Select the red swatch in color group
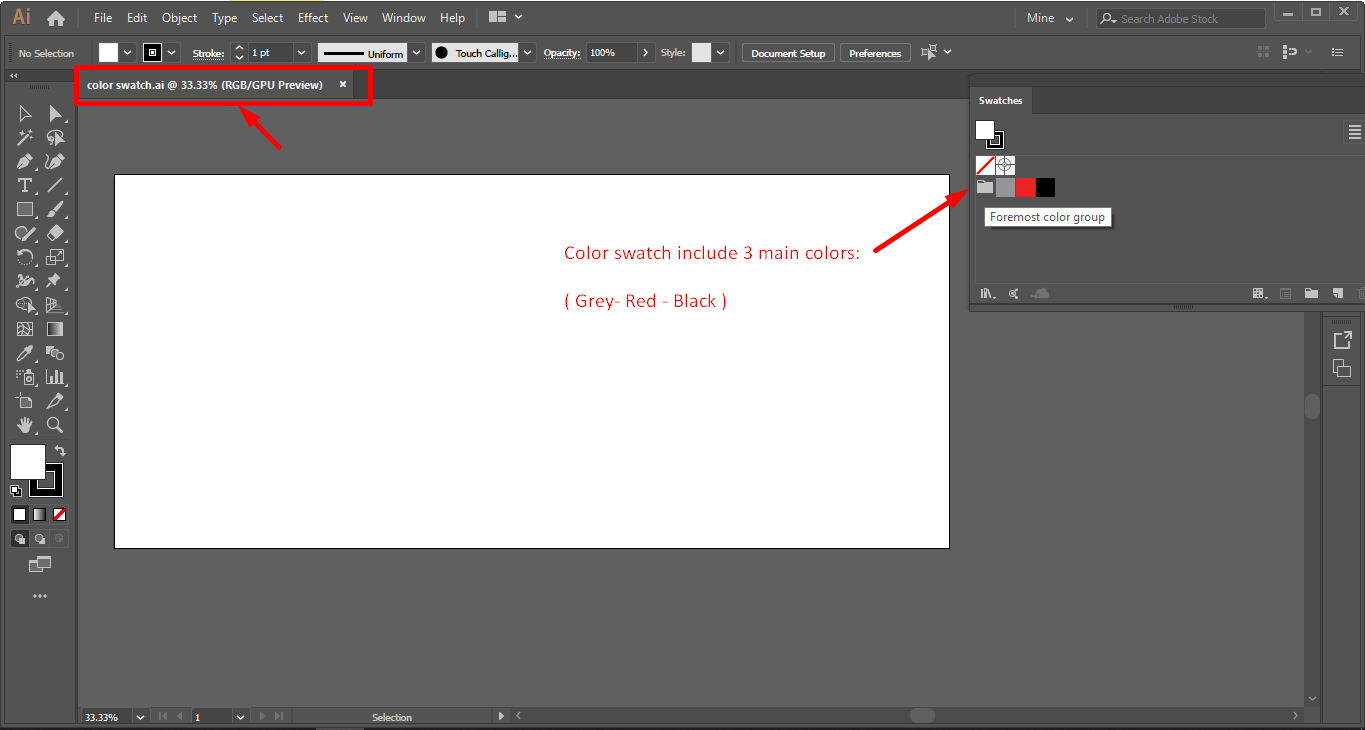Image resolution: width=1365 pixels, height=730 pixels. pos(1025,188)
